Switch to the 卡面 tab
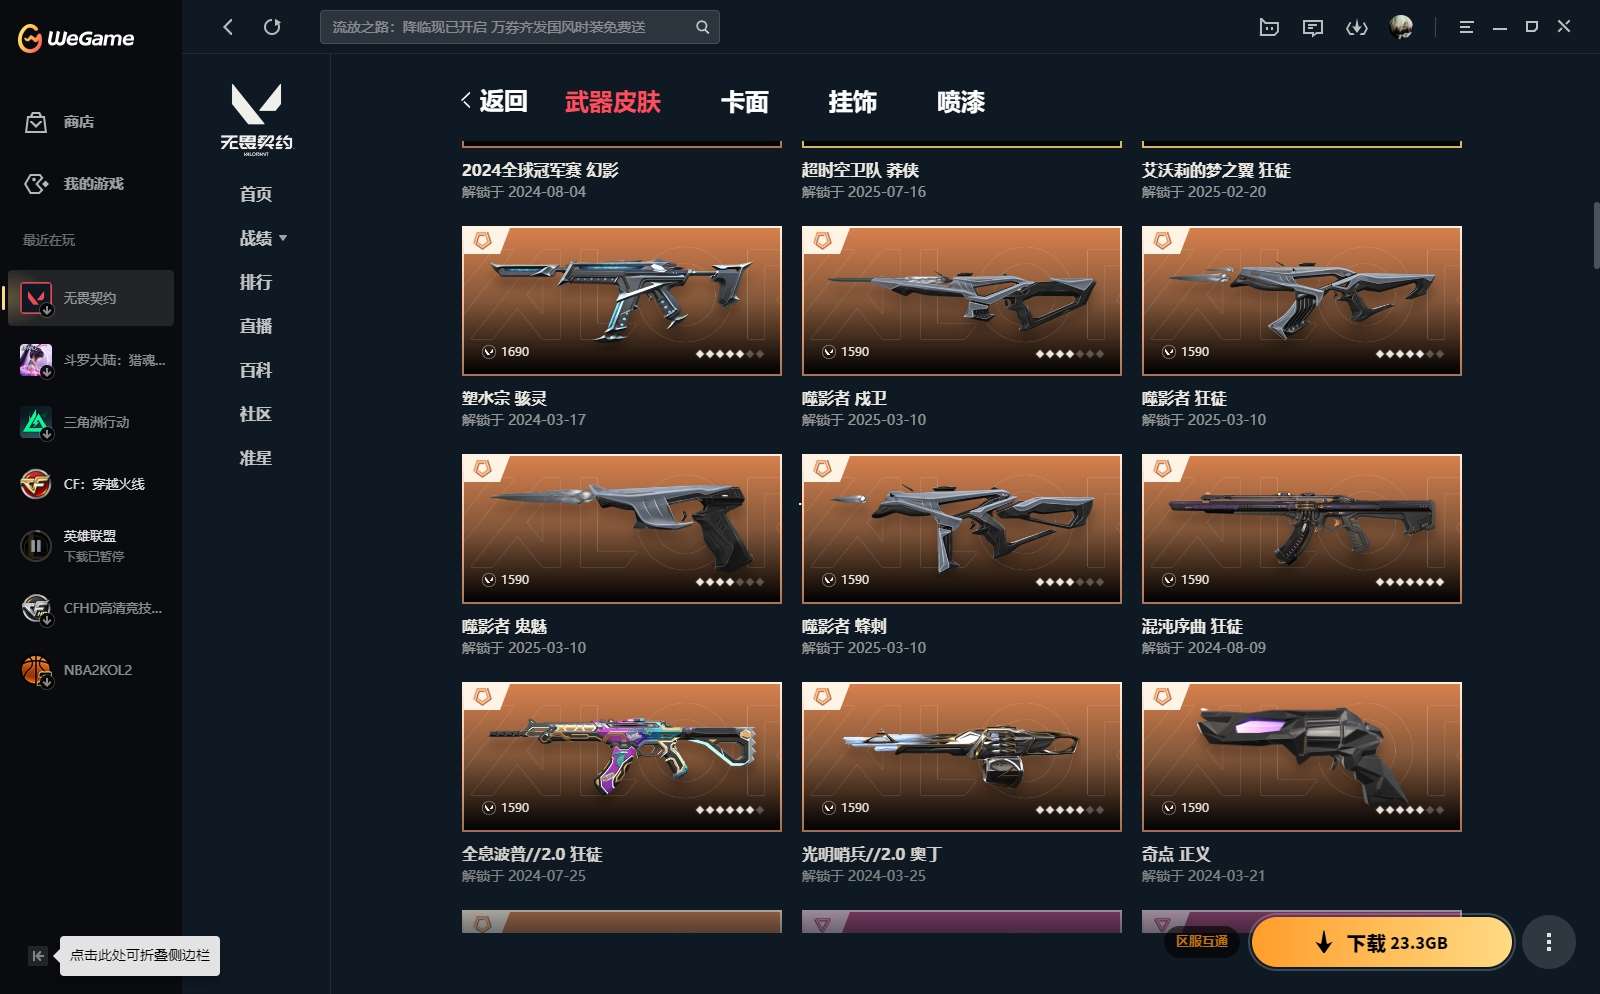Viewport: 1600px width, 994px height. 745,102
